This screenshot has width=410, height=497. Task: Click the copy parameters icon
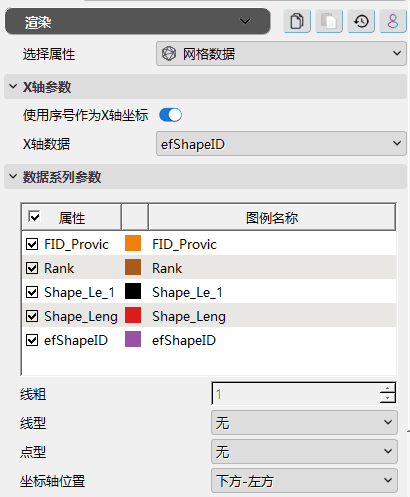297,21
